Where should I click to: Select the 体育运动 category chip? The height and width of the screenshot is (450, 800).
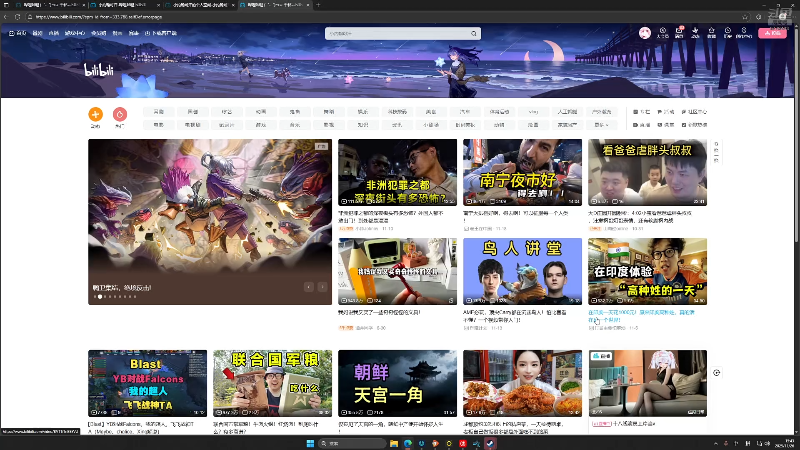(x=499, y=112)
